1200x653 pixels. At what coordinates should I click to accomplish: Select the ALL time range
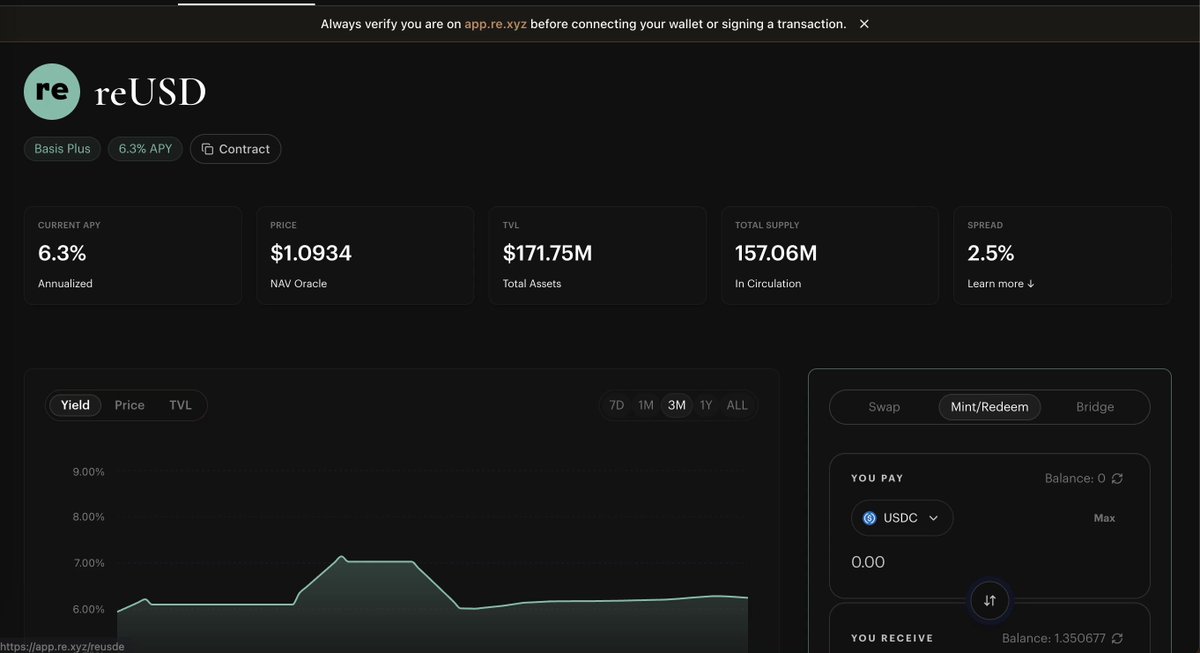pyautogui.click(x=737, y=405)
